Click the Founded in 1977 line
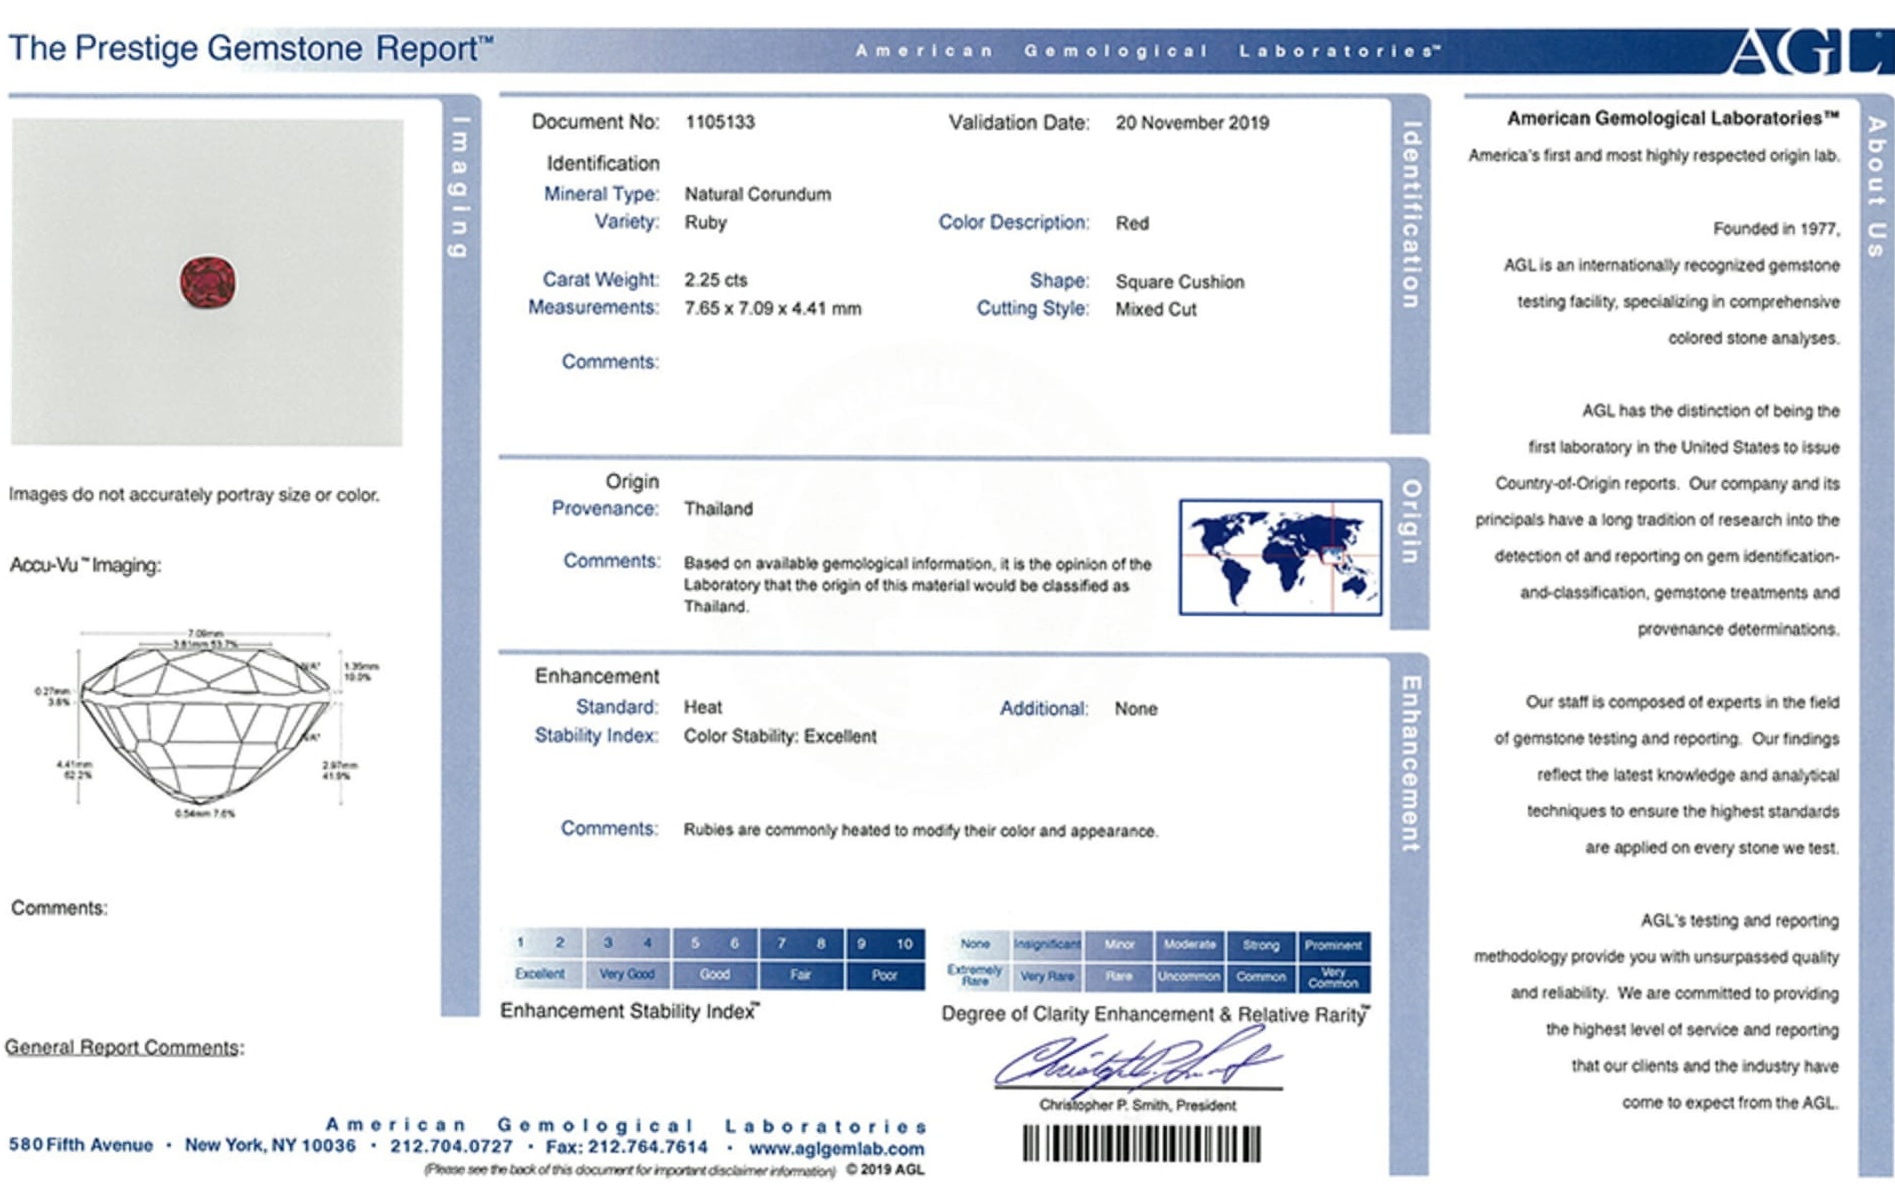 [1776, 229]
